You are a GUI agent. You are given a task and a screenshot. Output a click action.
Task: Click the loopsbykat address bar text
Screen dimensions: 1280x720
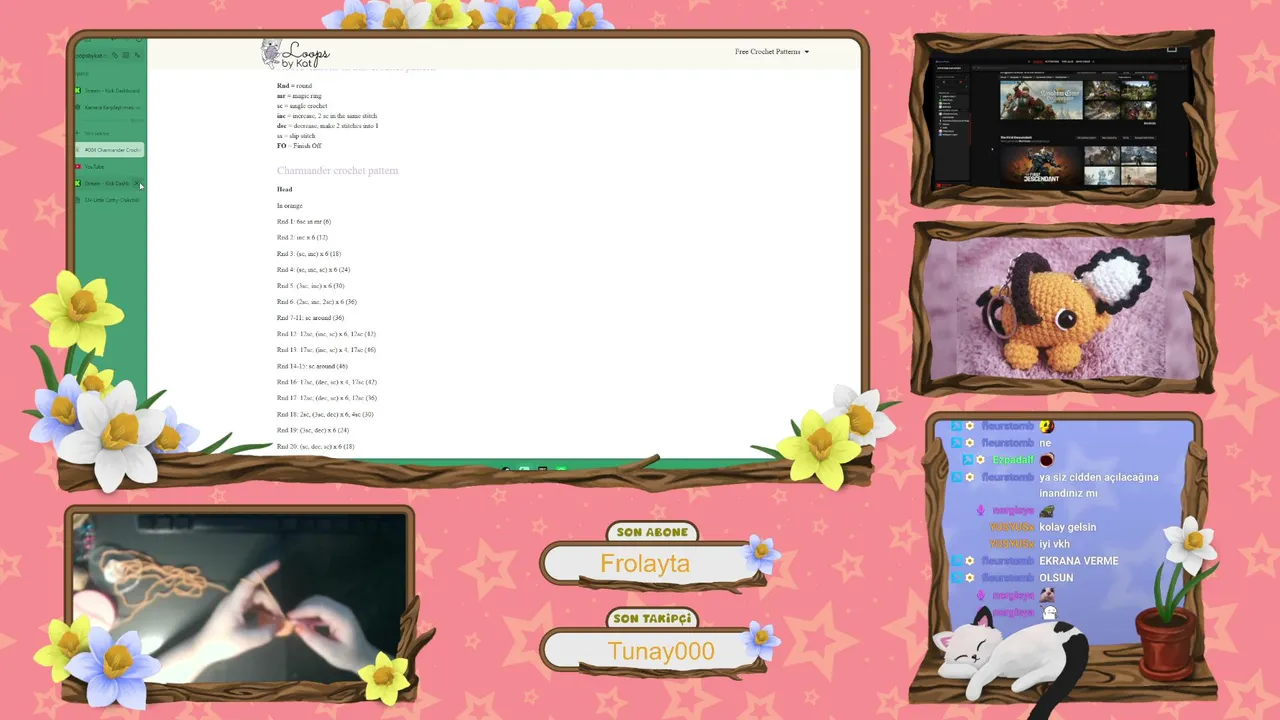click(x=90, y=56)
